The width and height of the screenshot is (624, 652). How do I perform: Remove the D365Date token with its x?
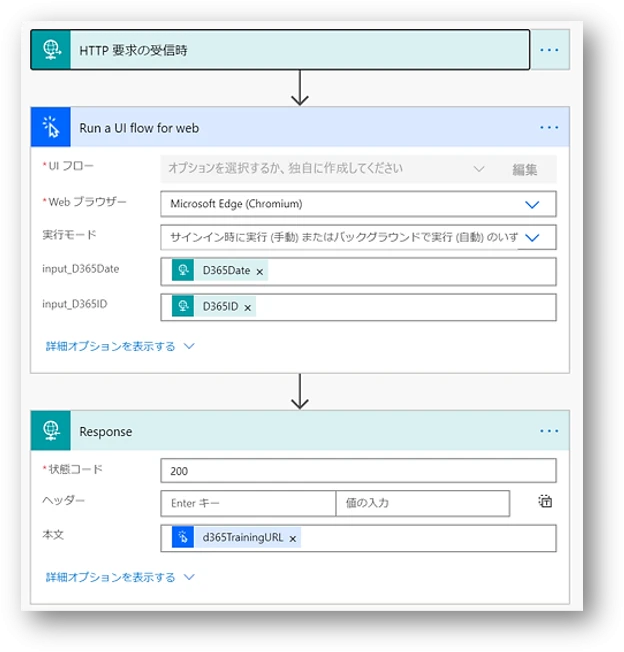[260, 272]
